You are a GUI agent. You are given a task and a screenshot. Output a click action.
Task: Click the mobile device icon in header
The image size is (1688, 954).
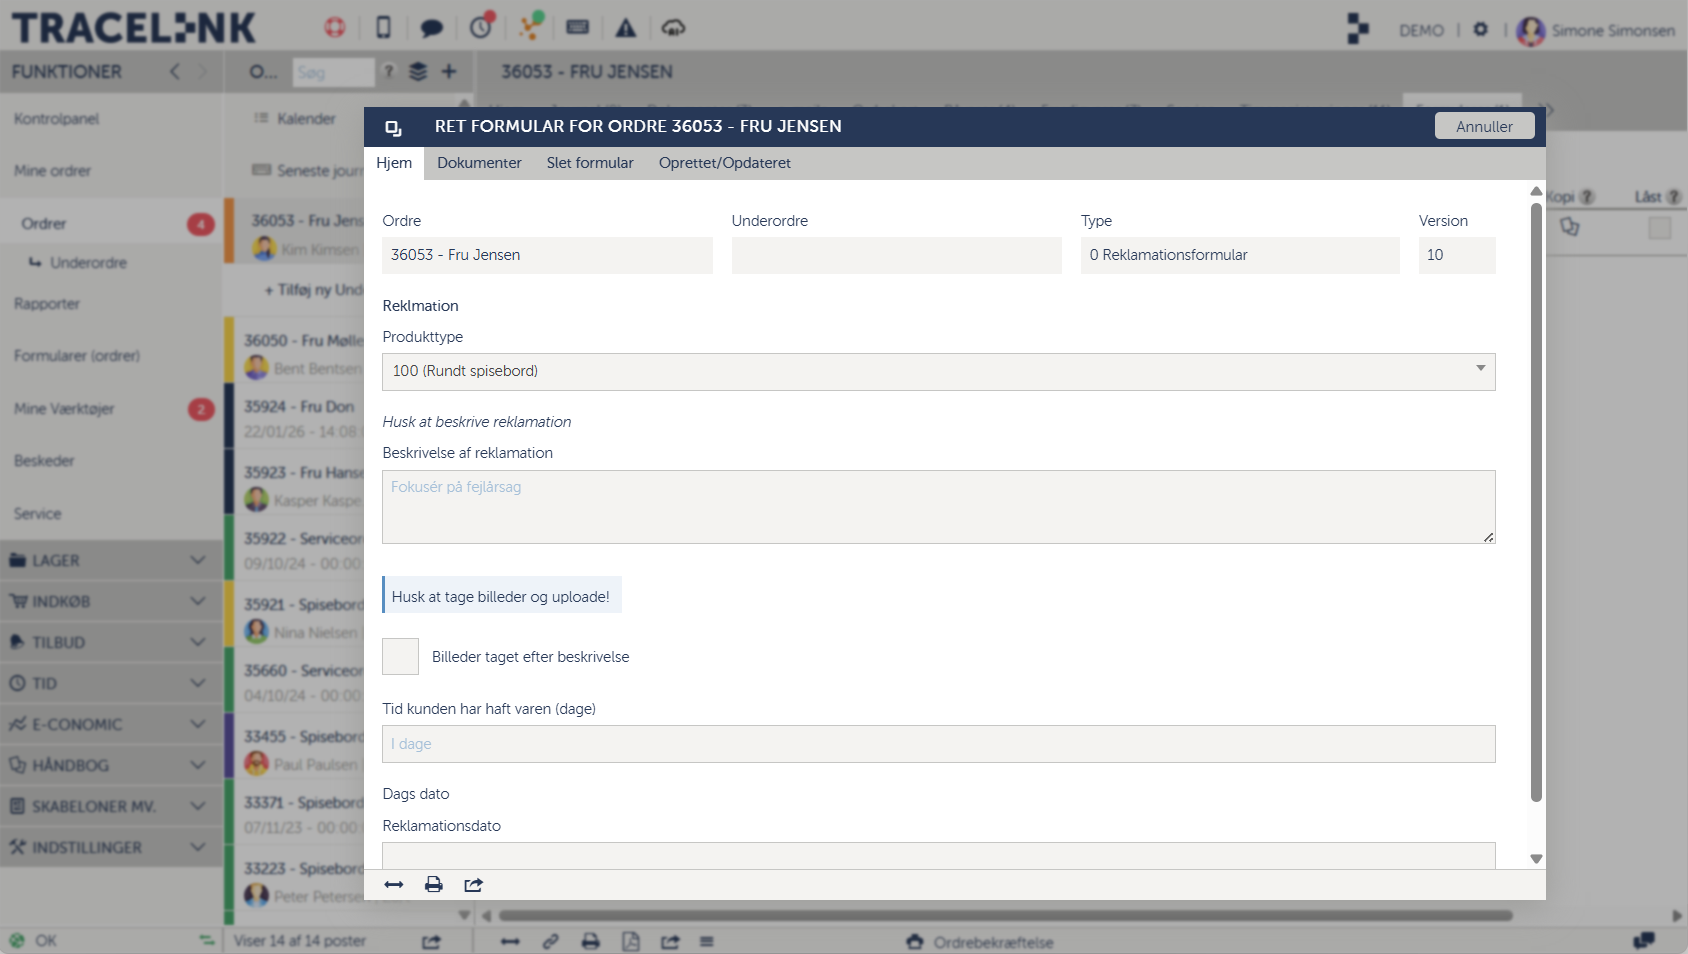[x=384, y=27]
